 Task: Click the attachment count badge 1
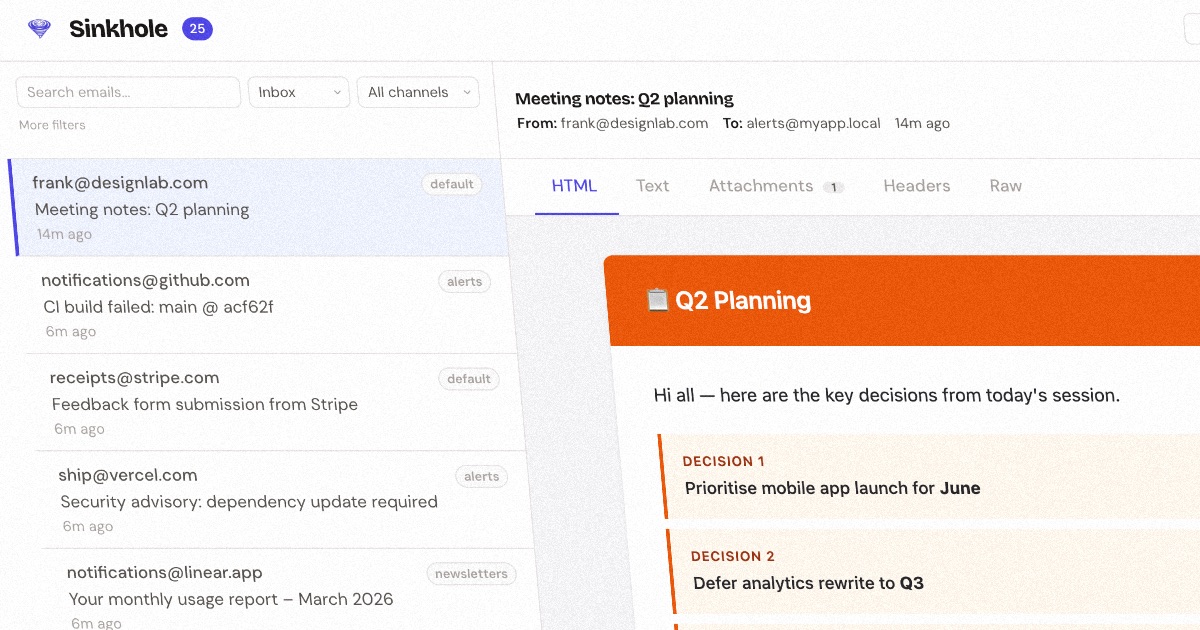[833, 187]
